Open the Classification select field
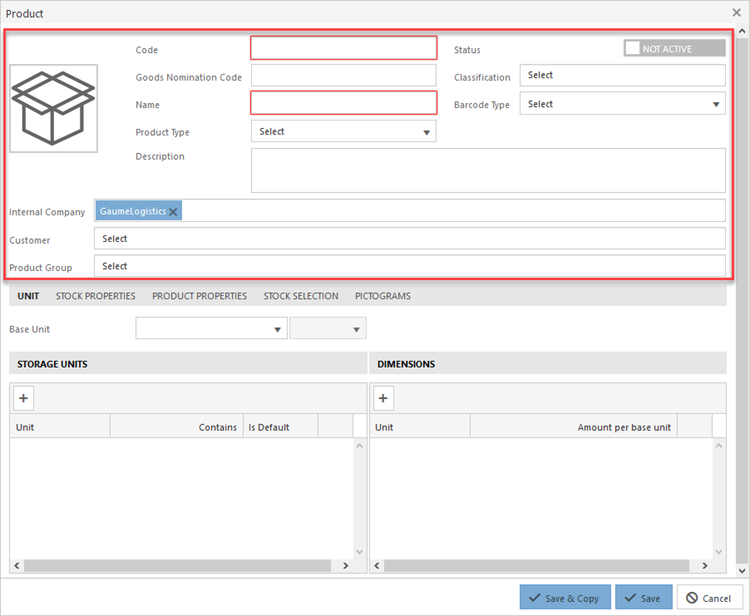Screen dimensions: 750x616 (x=622, y=75)
